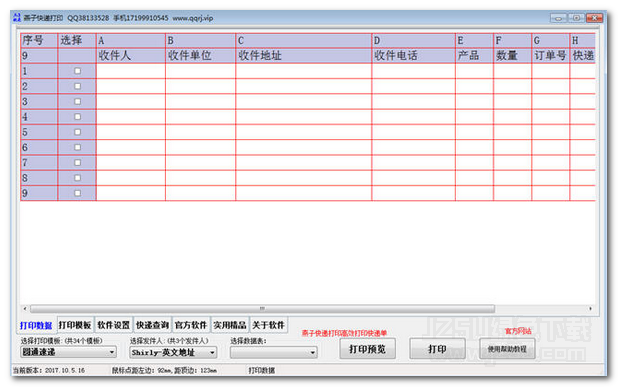Click the 使用帮助教程 button
The image size is (618, 387).
507,349
